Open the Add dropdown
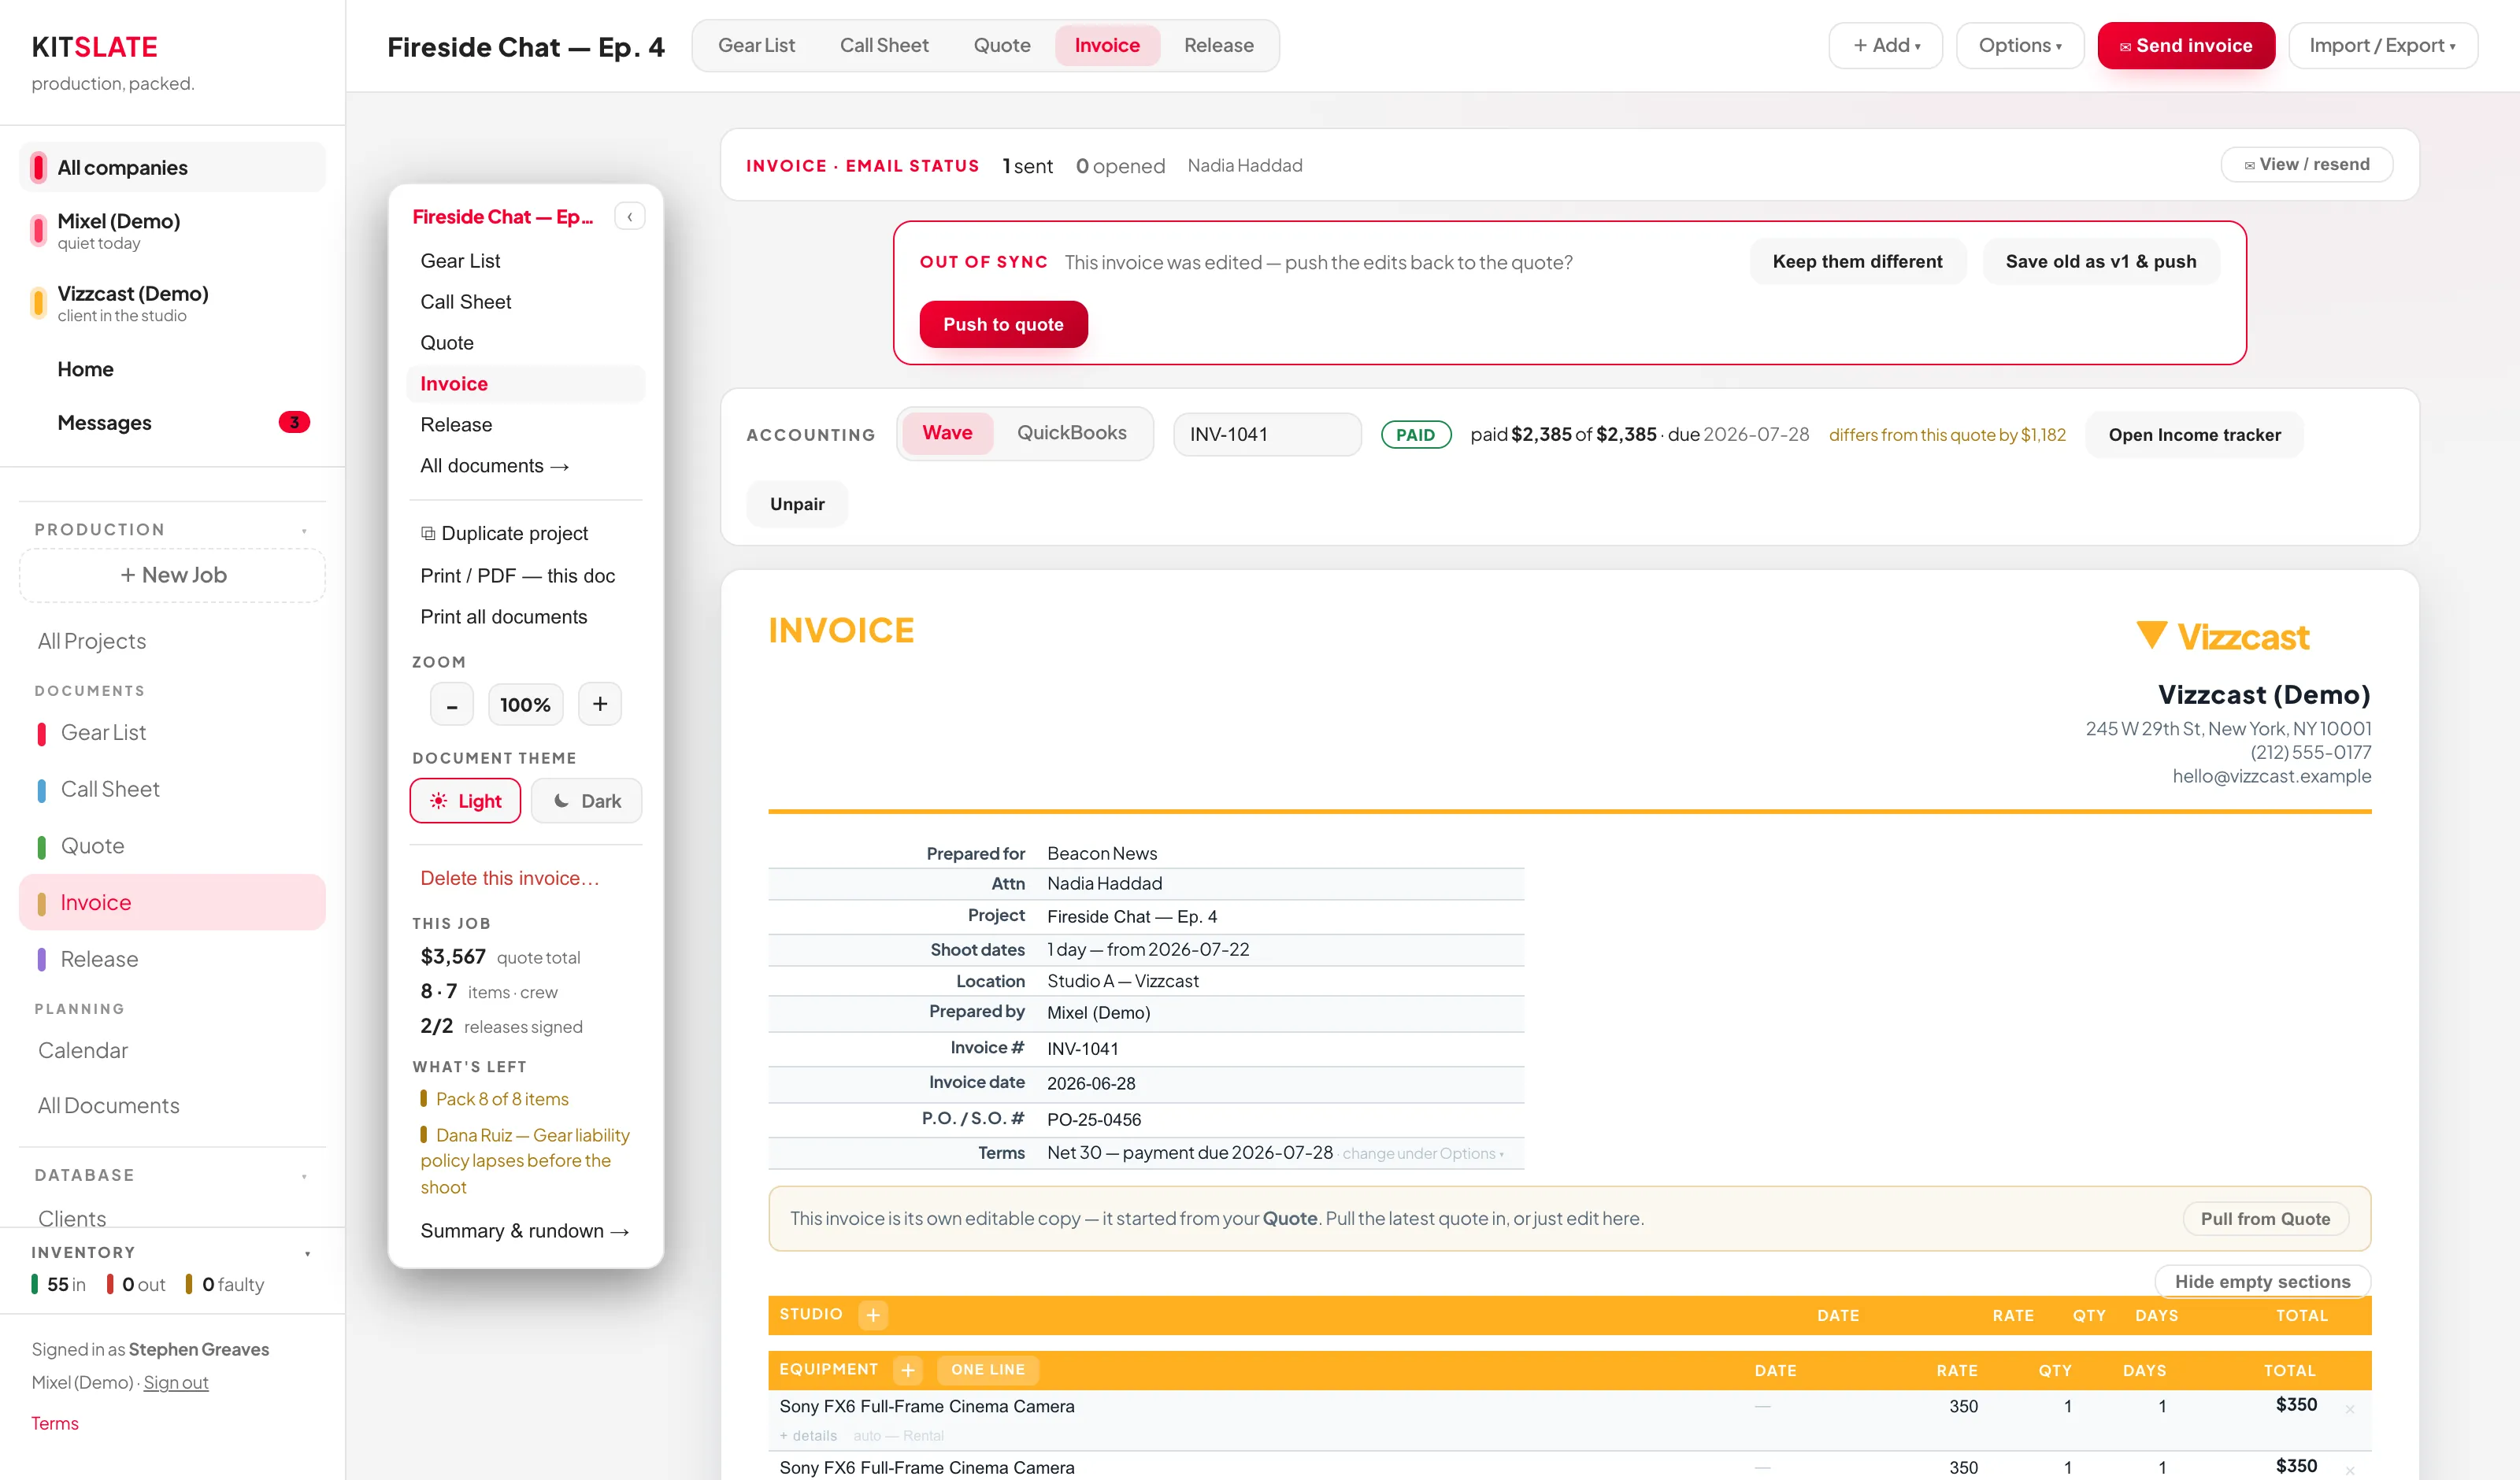 point(1885,45)
